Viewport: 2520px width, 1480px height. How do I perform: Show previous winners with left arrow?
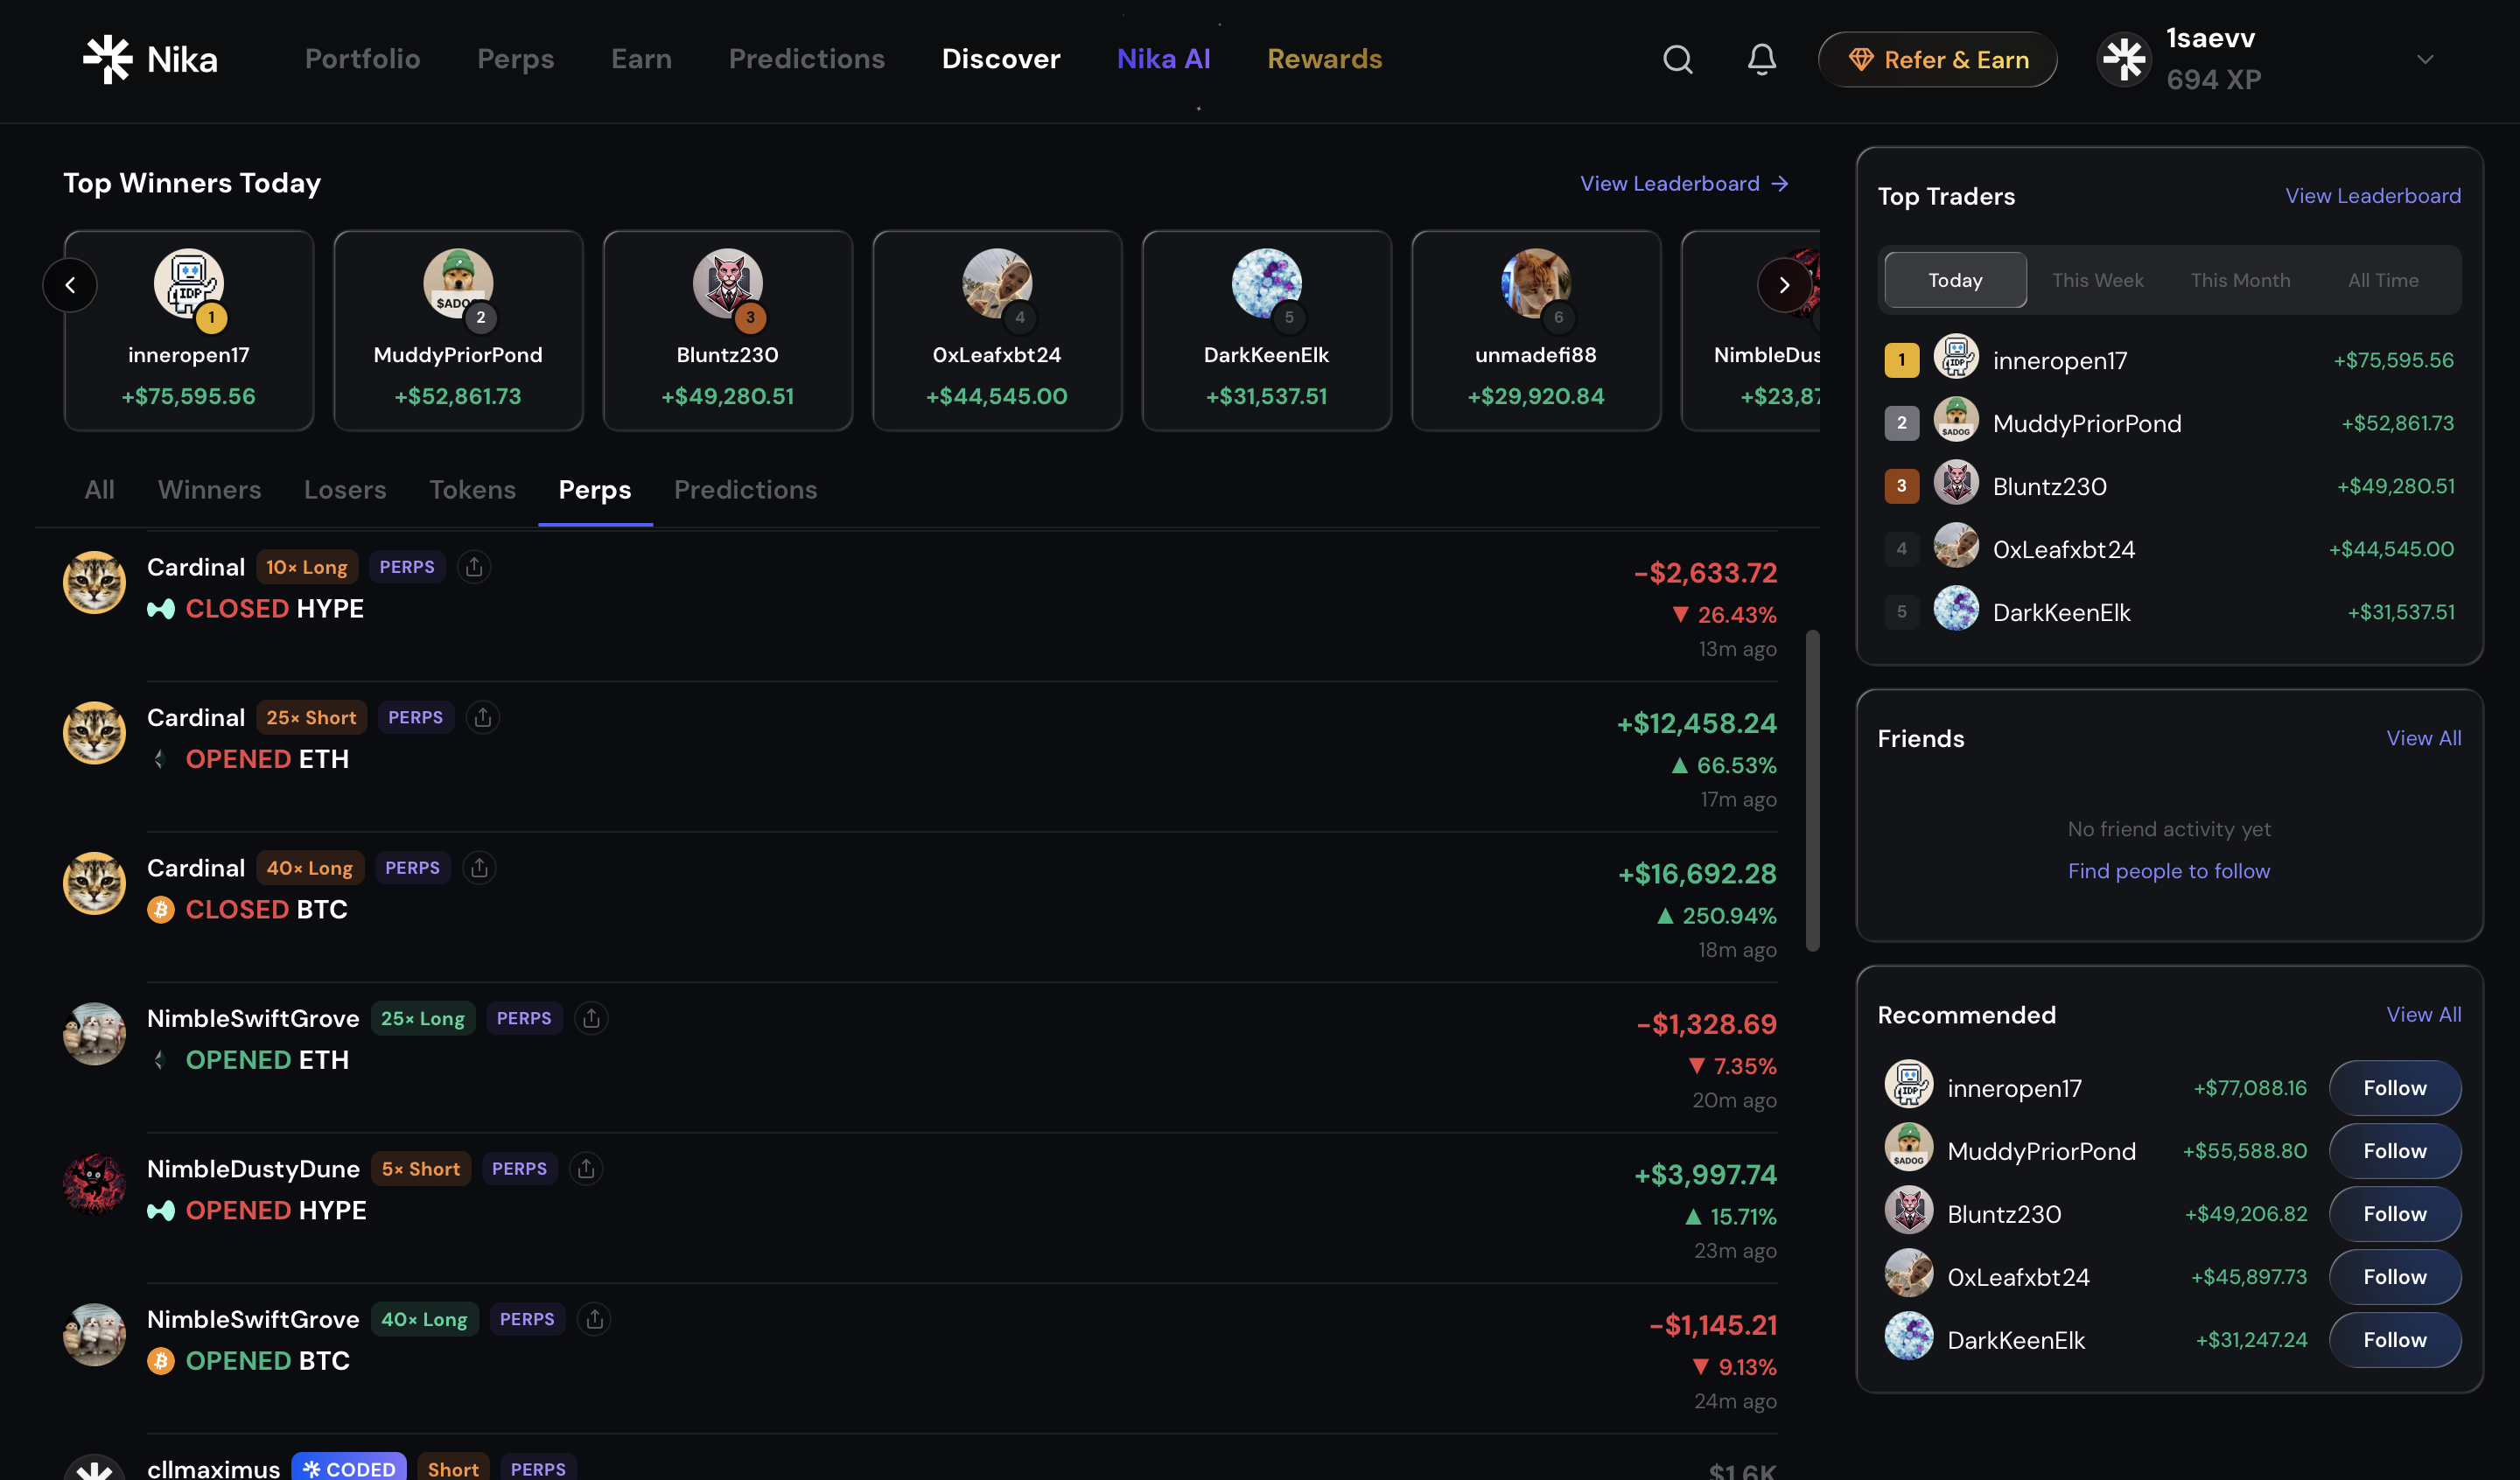tap(70, 285)
